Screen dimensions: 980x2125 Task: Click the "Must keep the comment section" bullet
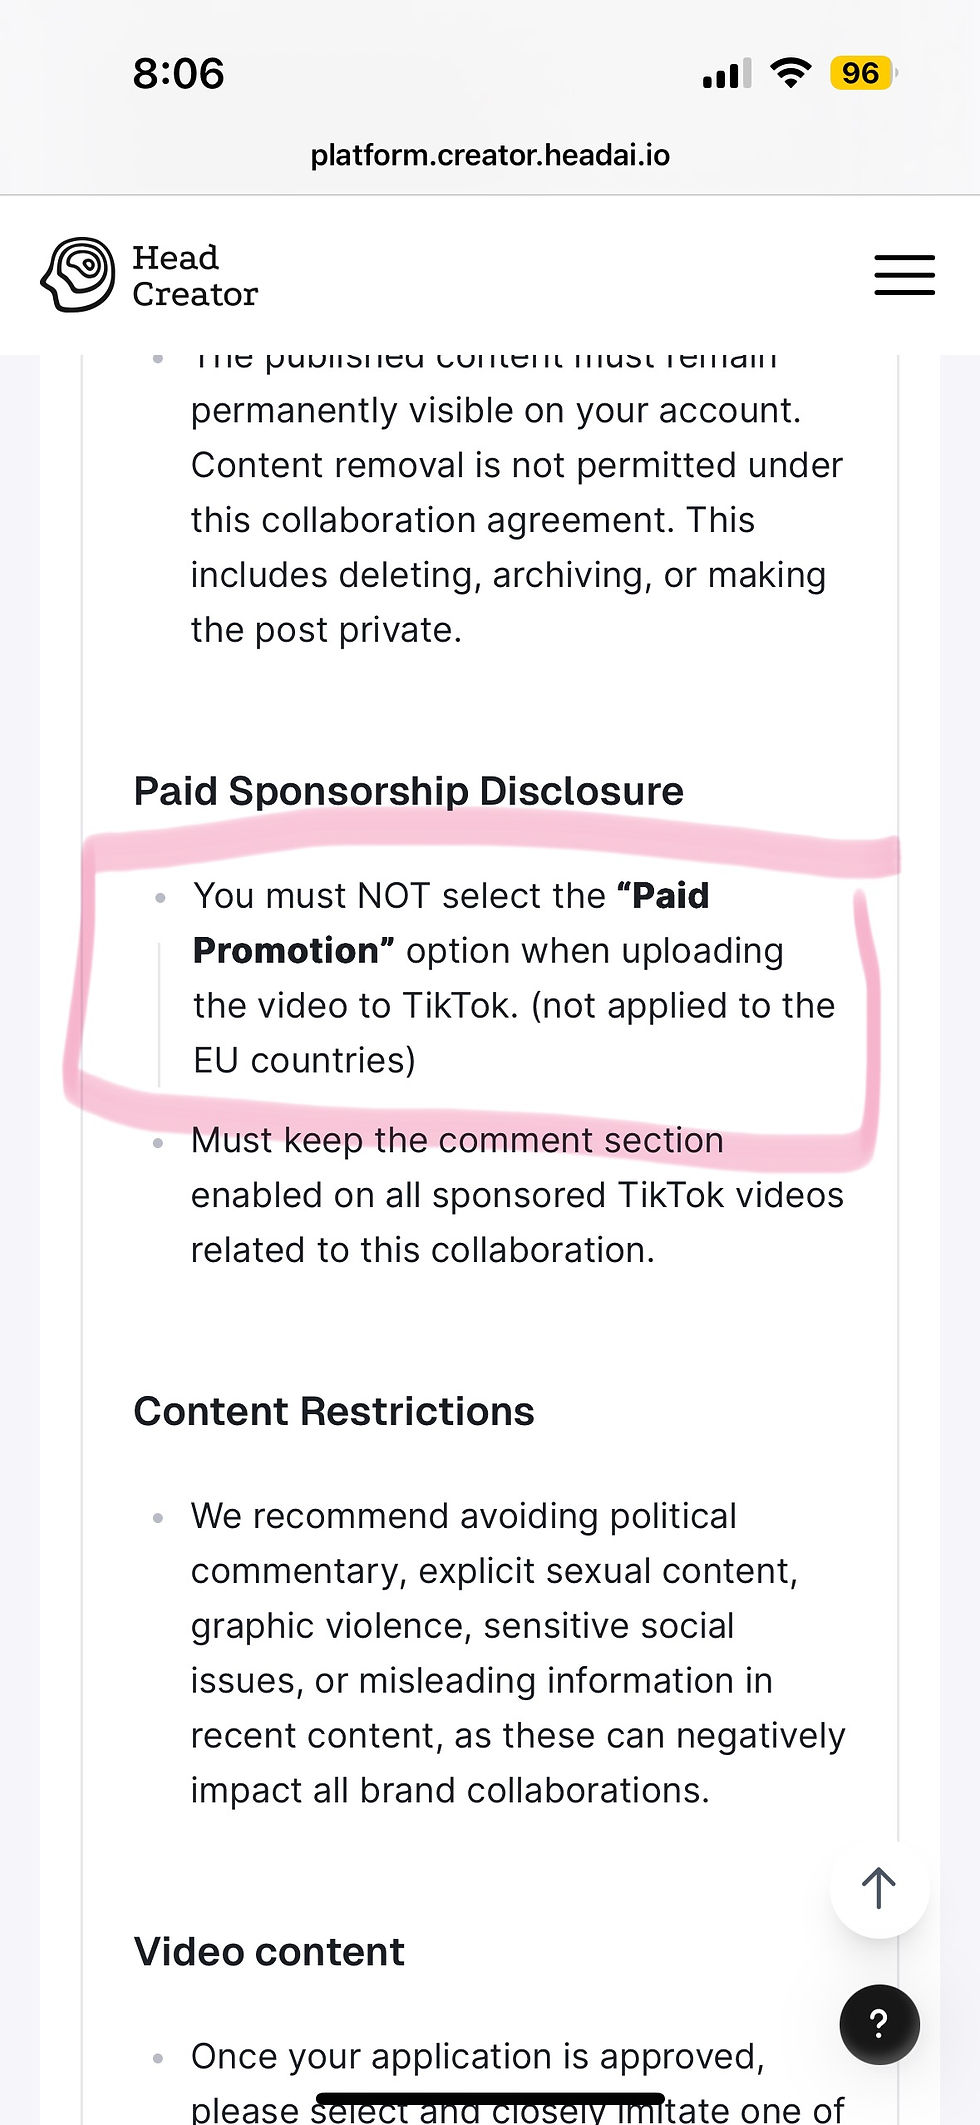(457, 1141)
